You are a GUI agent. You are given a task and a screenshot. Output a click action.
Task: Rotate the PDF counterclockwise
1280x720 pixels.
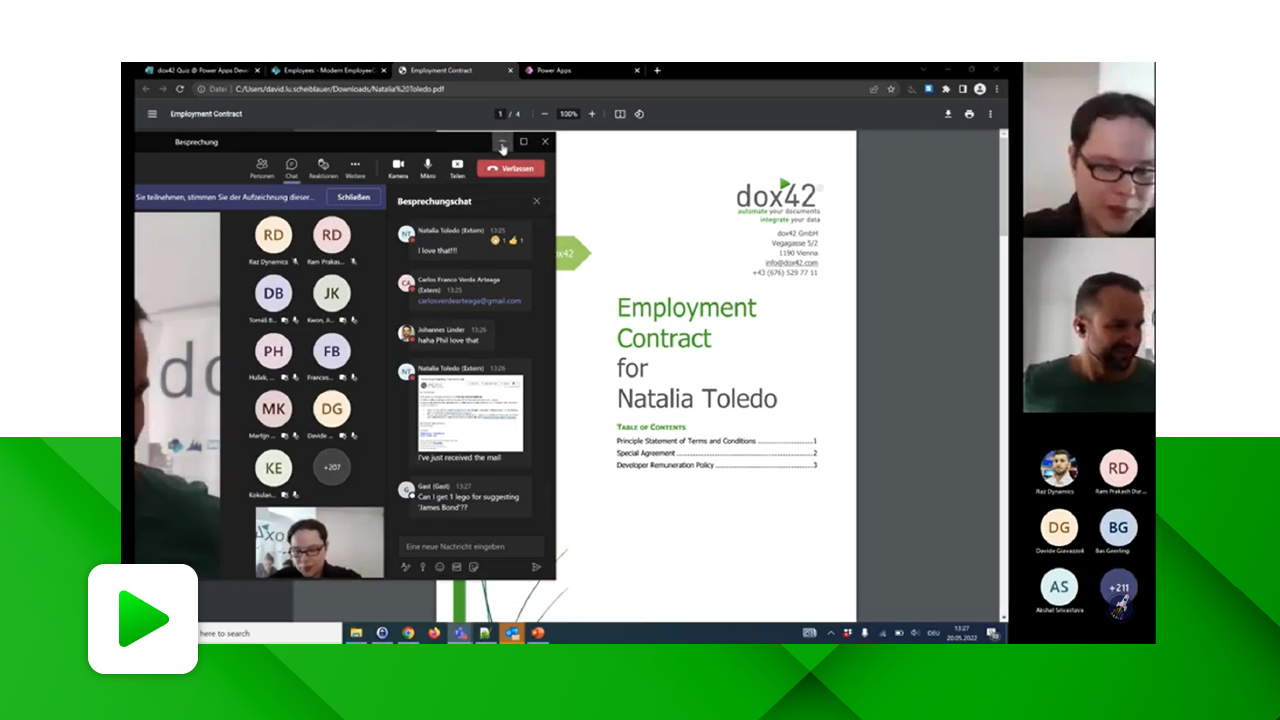click(639, 114)
